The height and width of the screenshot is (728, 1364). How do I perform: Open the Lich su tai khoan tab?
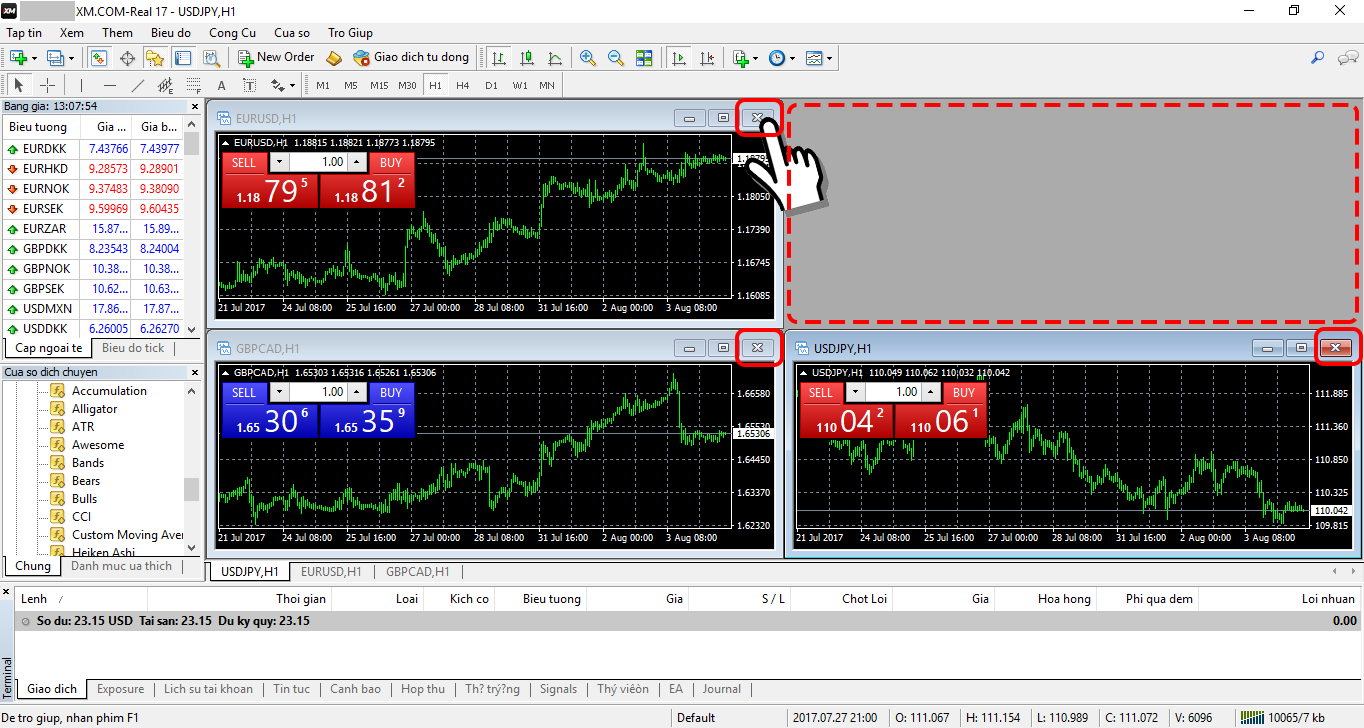[208, 689]
